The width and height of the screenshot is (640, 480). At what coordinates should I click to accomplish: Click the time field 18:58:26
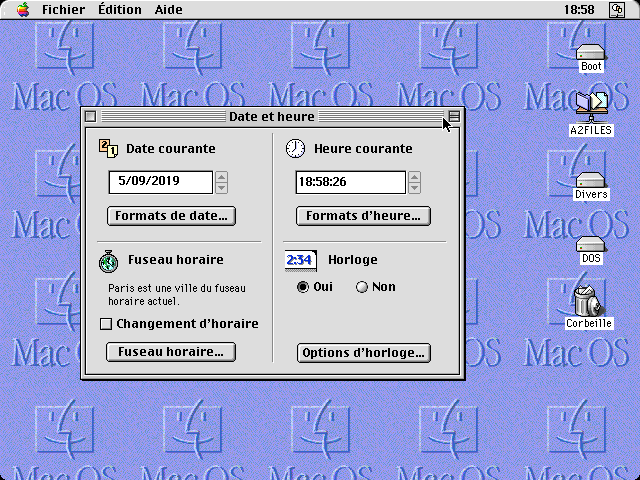coord(351,182)
